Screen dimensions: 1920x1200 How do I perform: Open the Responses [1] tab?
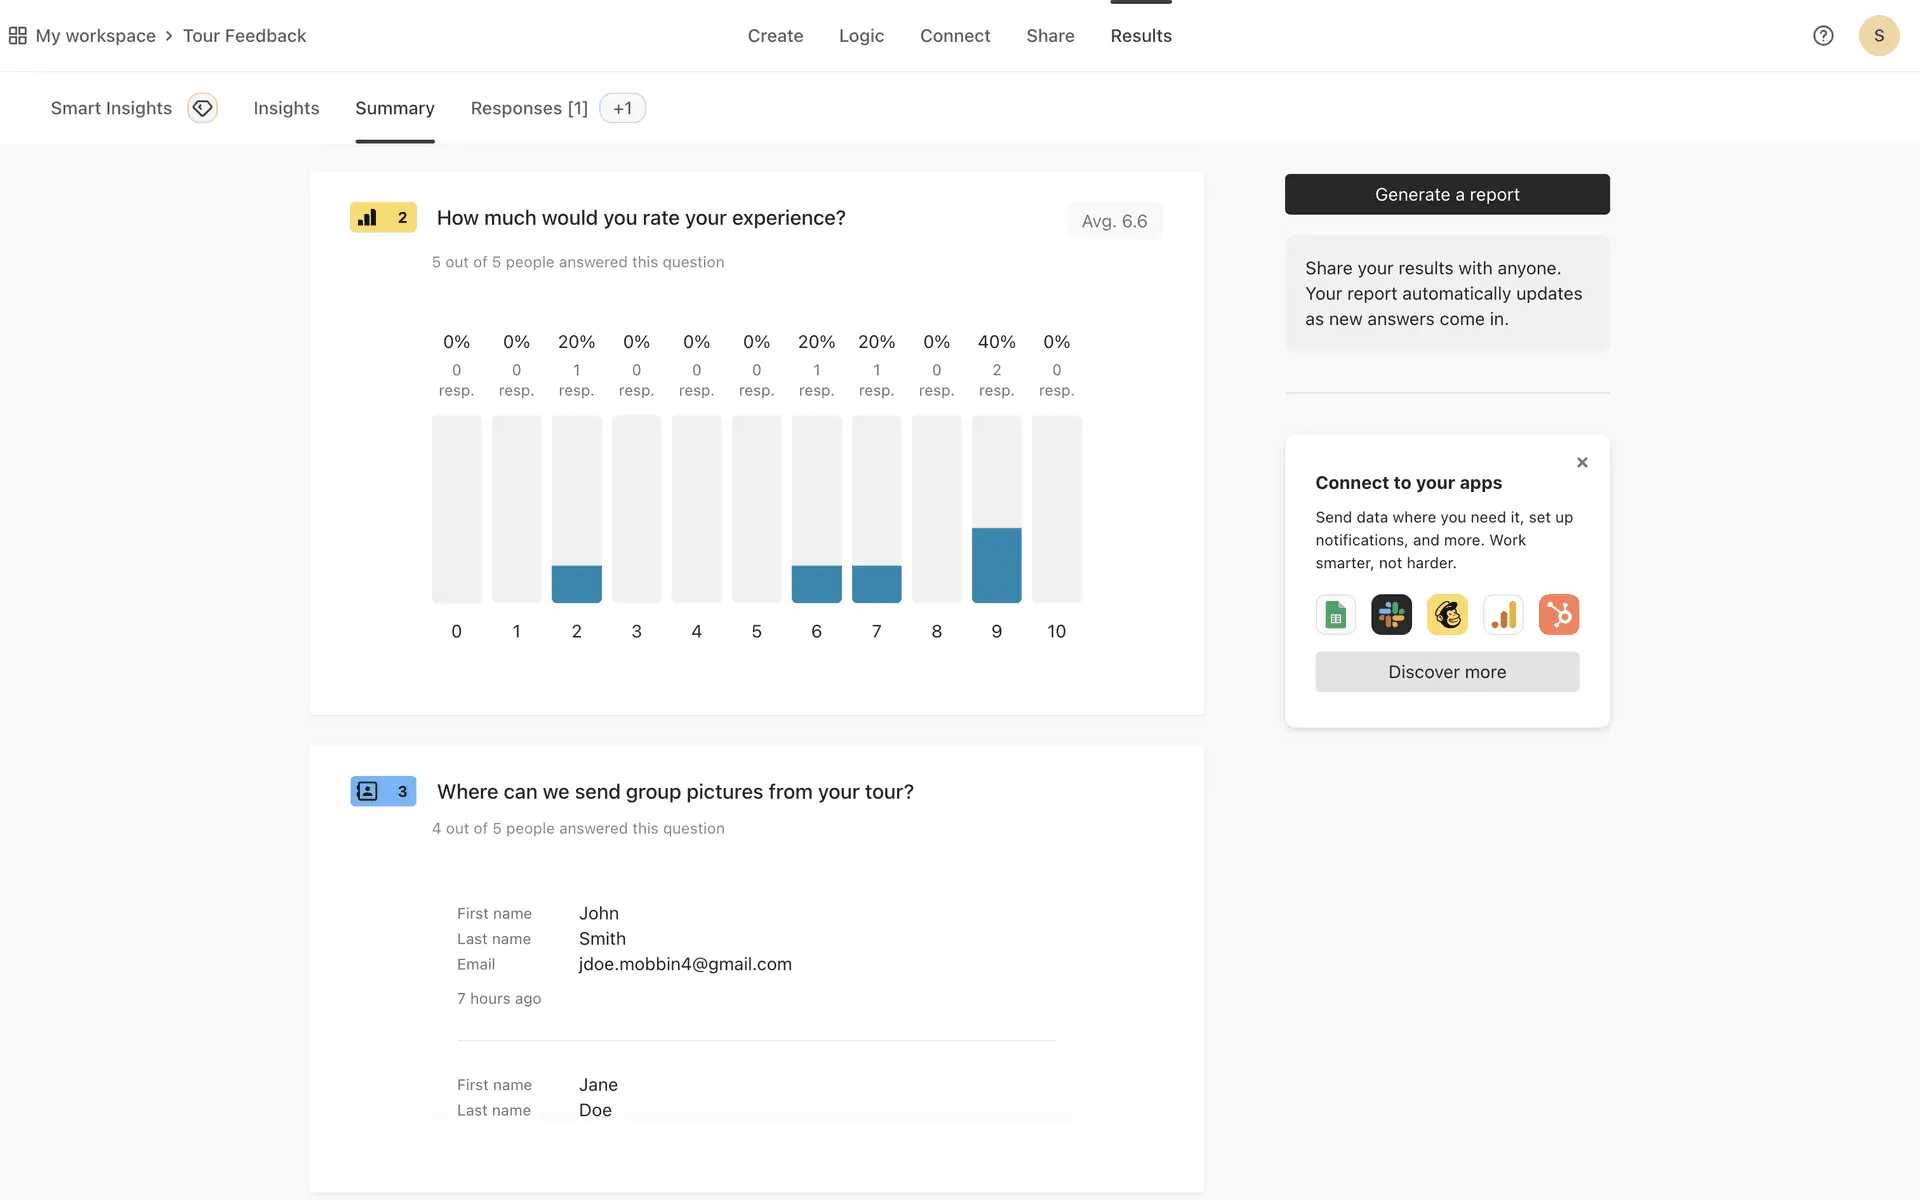pos(529,108)
